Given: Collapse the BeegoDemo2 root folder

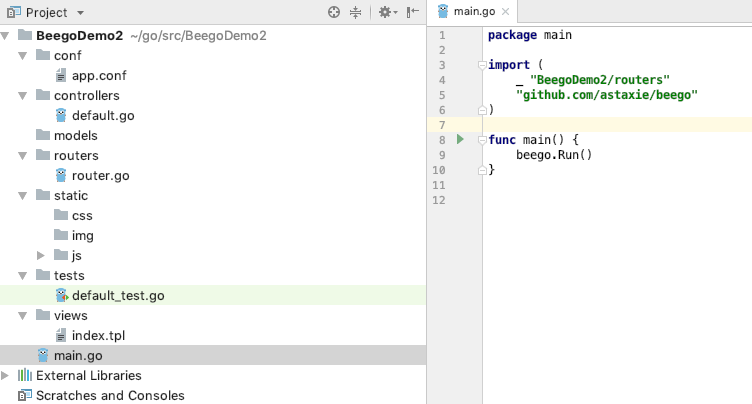Looking at the screenshot, I should click(7, 35).
